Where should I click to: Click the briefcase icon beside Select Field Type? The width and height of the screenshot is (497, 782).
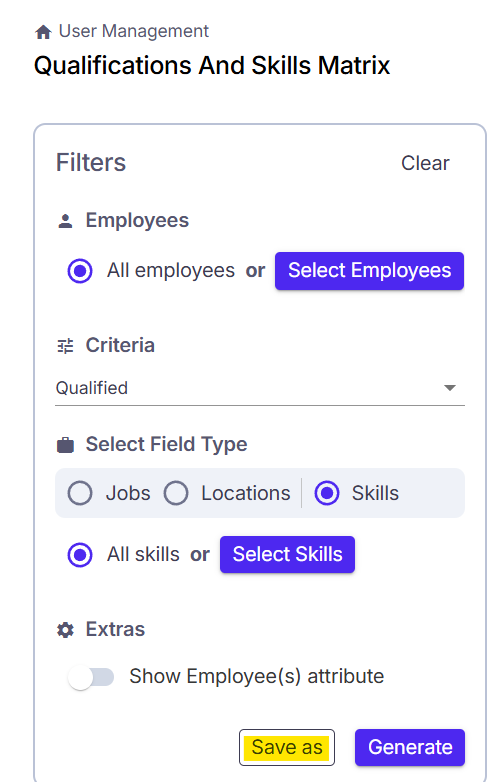[65, 444]
